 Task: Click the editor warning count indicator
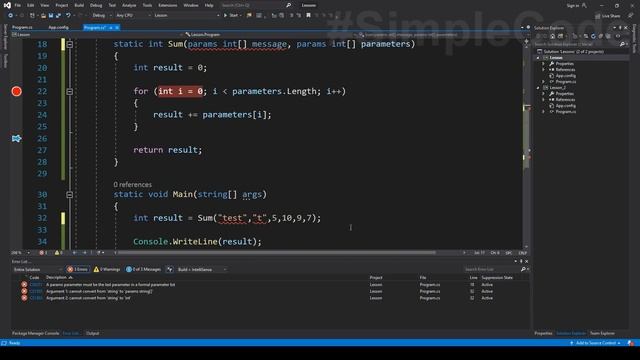pos(58,253)
